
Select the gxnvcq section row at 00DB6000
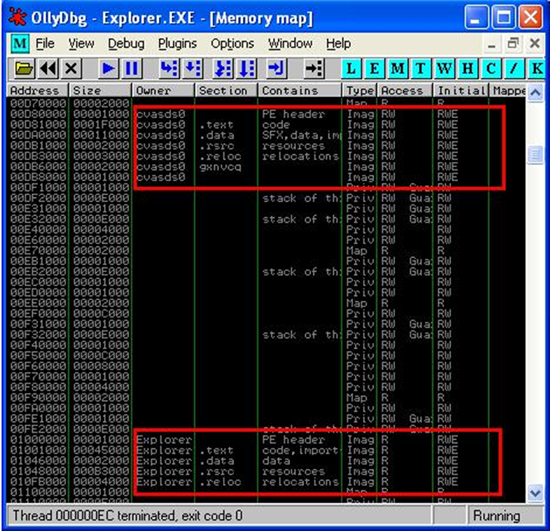266,167
